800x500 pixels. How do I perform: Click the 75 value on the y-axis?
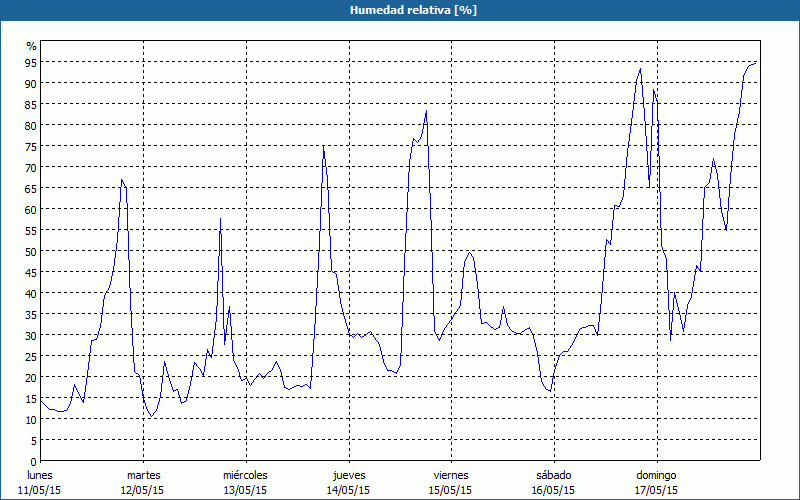coord(31,146)
